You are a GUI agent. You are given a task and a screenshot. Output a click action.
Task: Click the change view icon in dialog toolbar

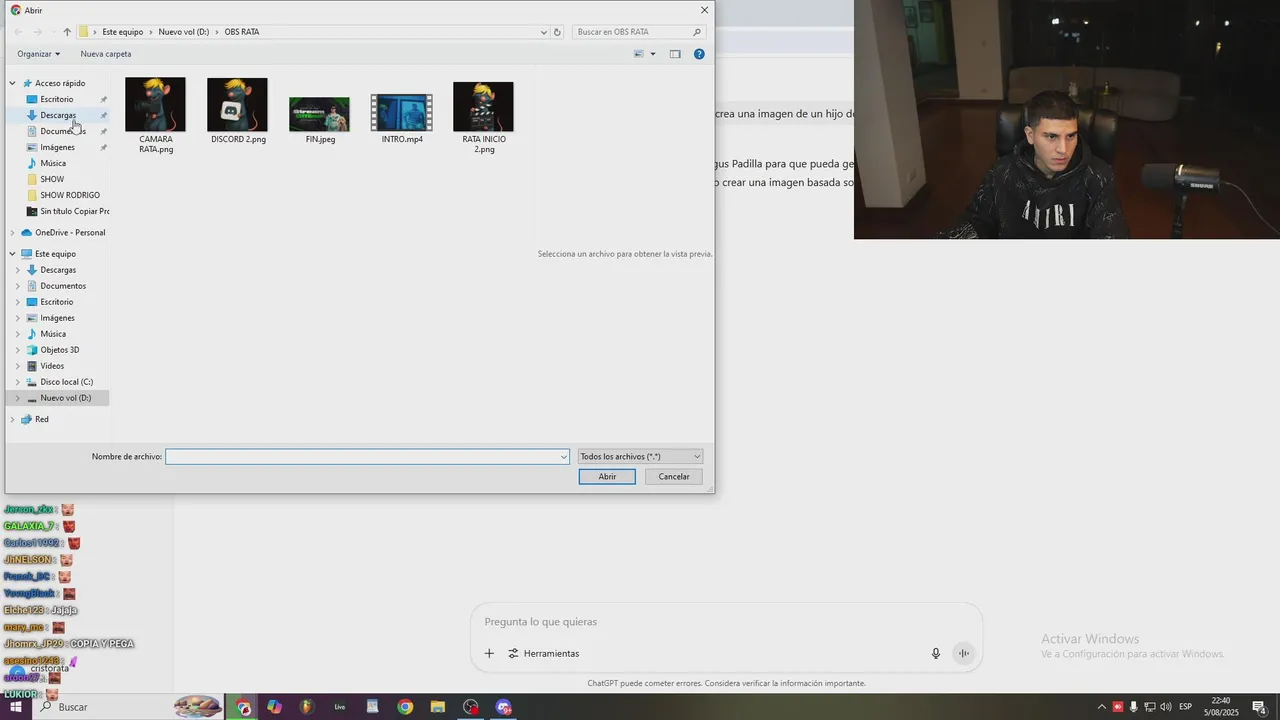point(639,54)
